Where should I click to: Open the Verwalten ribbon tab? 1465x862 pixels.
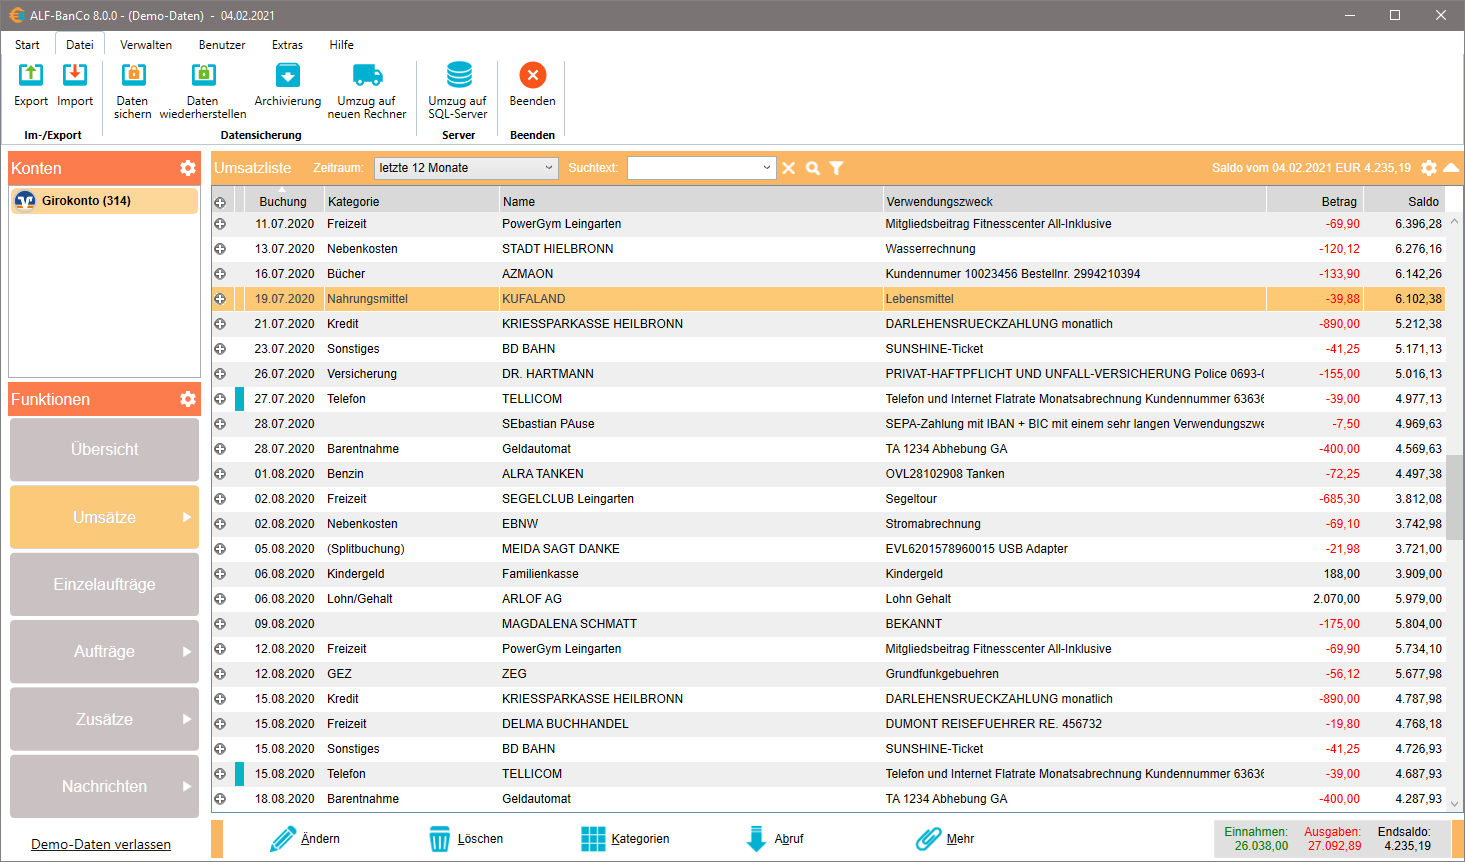[146, 45]
